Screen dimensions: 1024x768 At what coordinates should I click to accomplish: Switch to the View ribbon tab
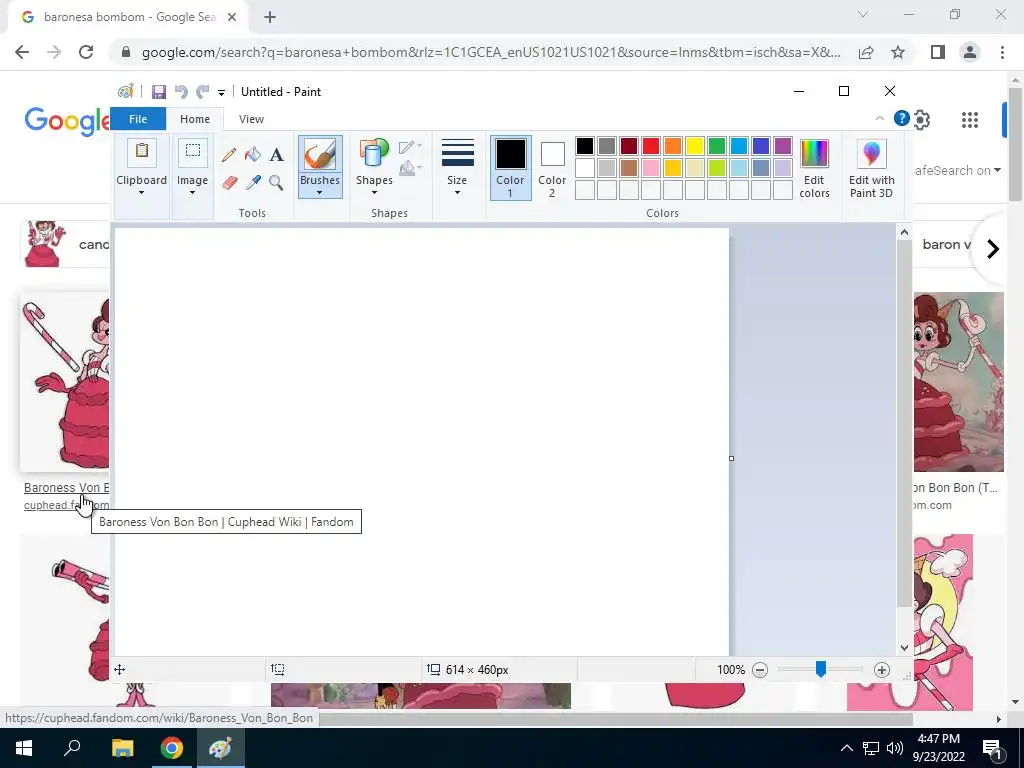(x=251, y=119)
